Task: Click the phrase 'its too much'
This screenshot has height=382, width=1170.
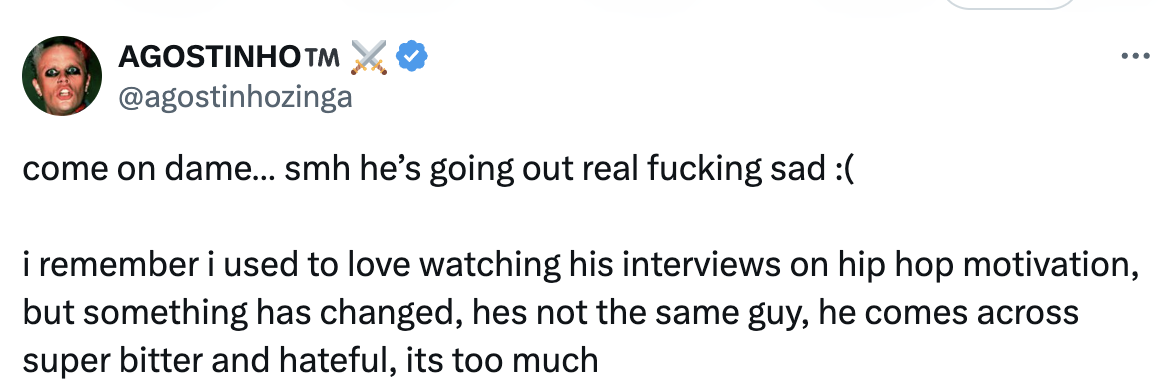Action: pyautogui.click(x=502, y=360)
